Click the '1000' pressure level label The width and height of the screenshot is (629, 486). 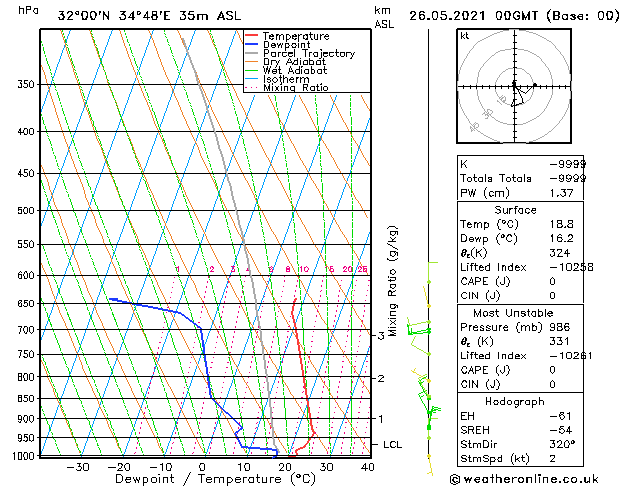click(x=23, y=456)
